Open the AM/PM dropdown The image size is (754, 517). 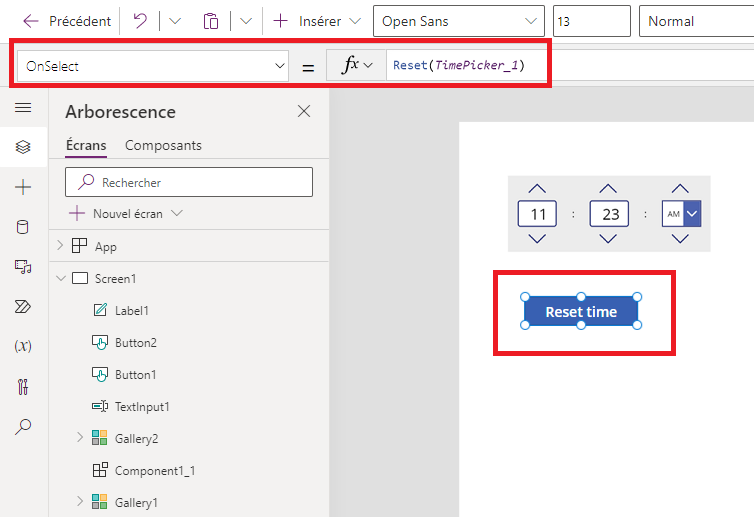pyautogui.click(x=692, y=214)
